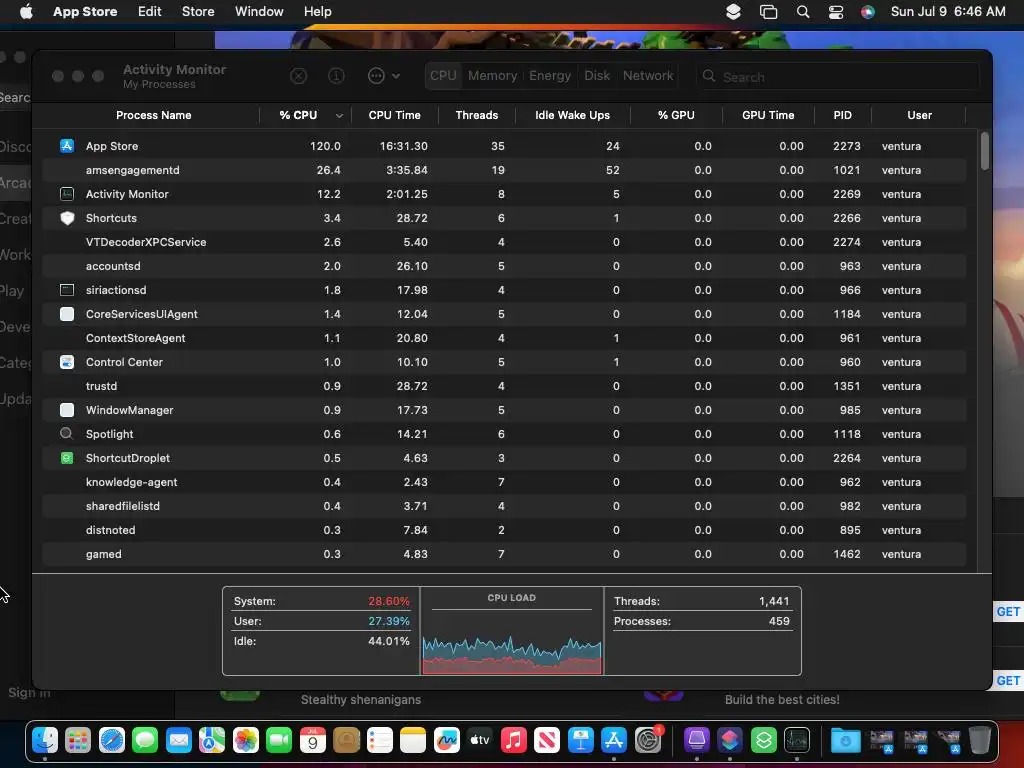Open Keynote from the Dock
1024x768 pixels.
tap(581, 740)
